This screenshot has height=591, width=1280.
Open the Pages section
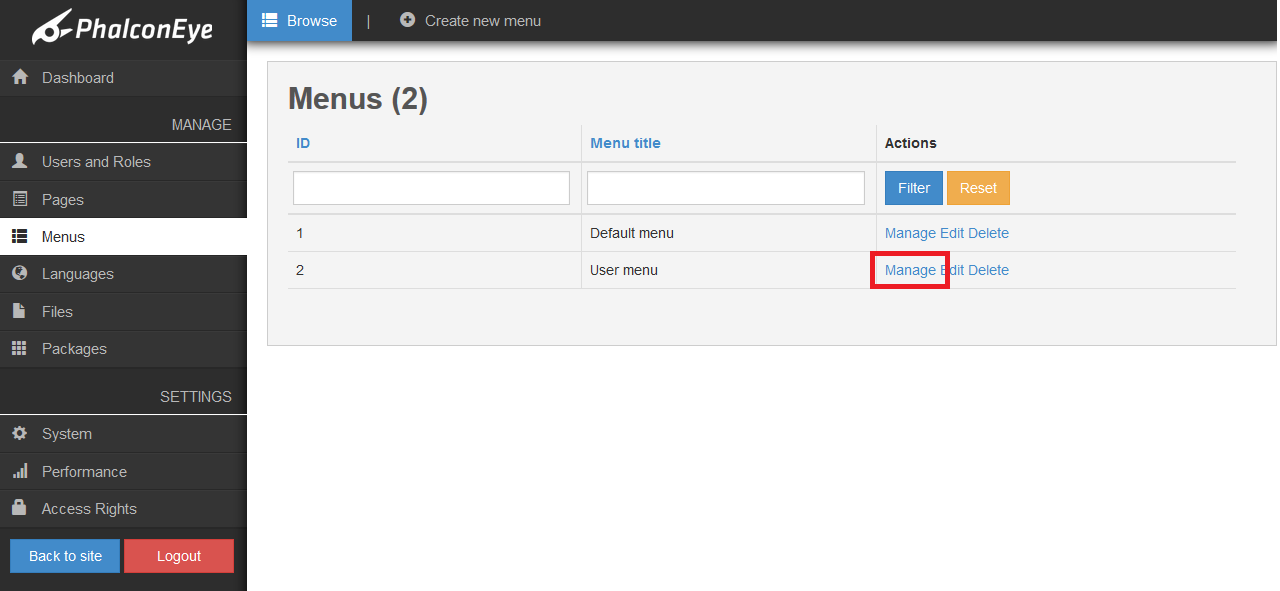tap(123, 200)
